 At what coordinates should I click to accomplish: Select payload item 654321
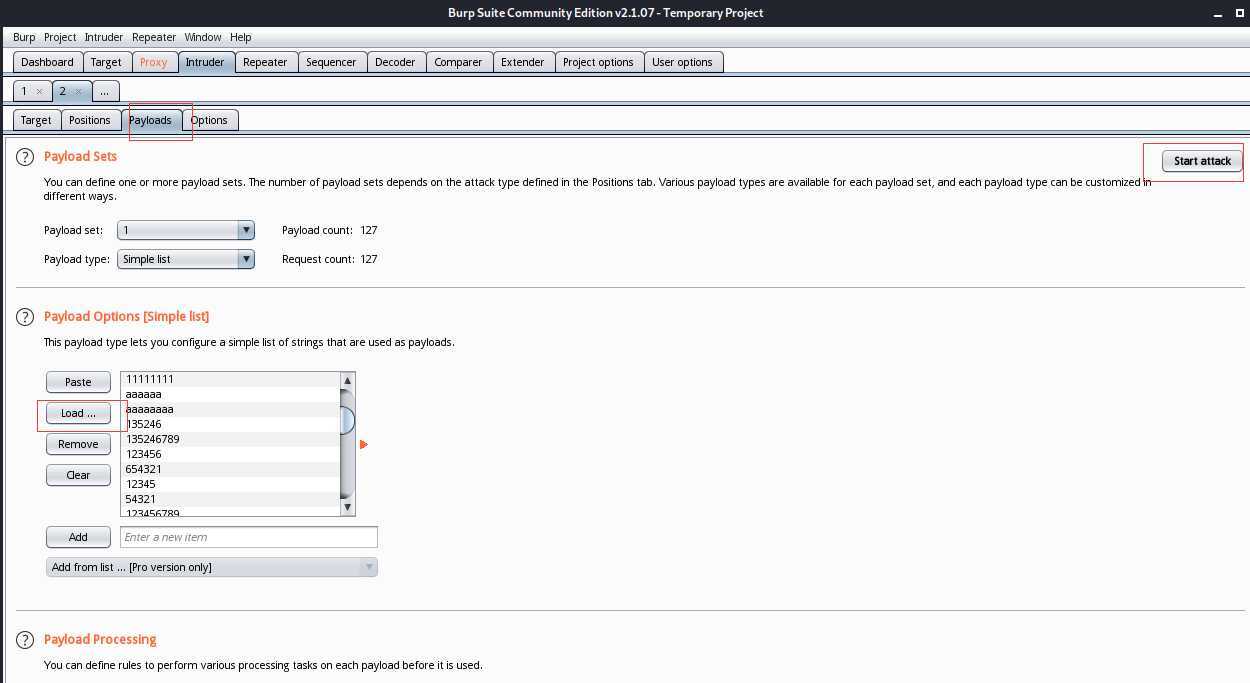pyautogui.click(x=231, y=469)
